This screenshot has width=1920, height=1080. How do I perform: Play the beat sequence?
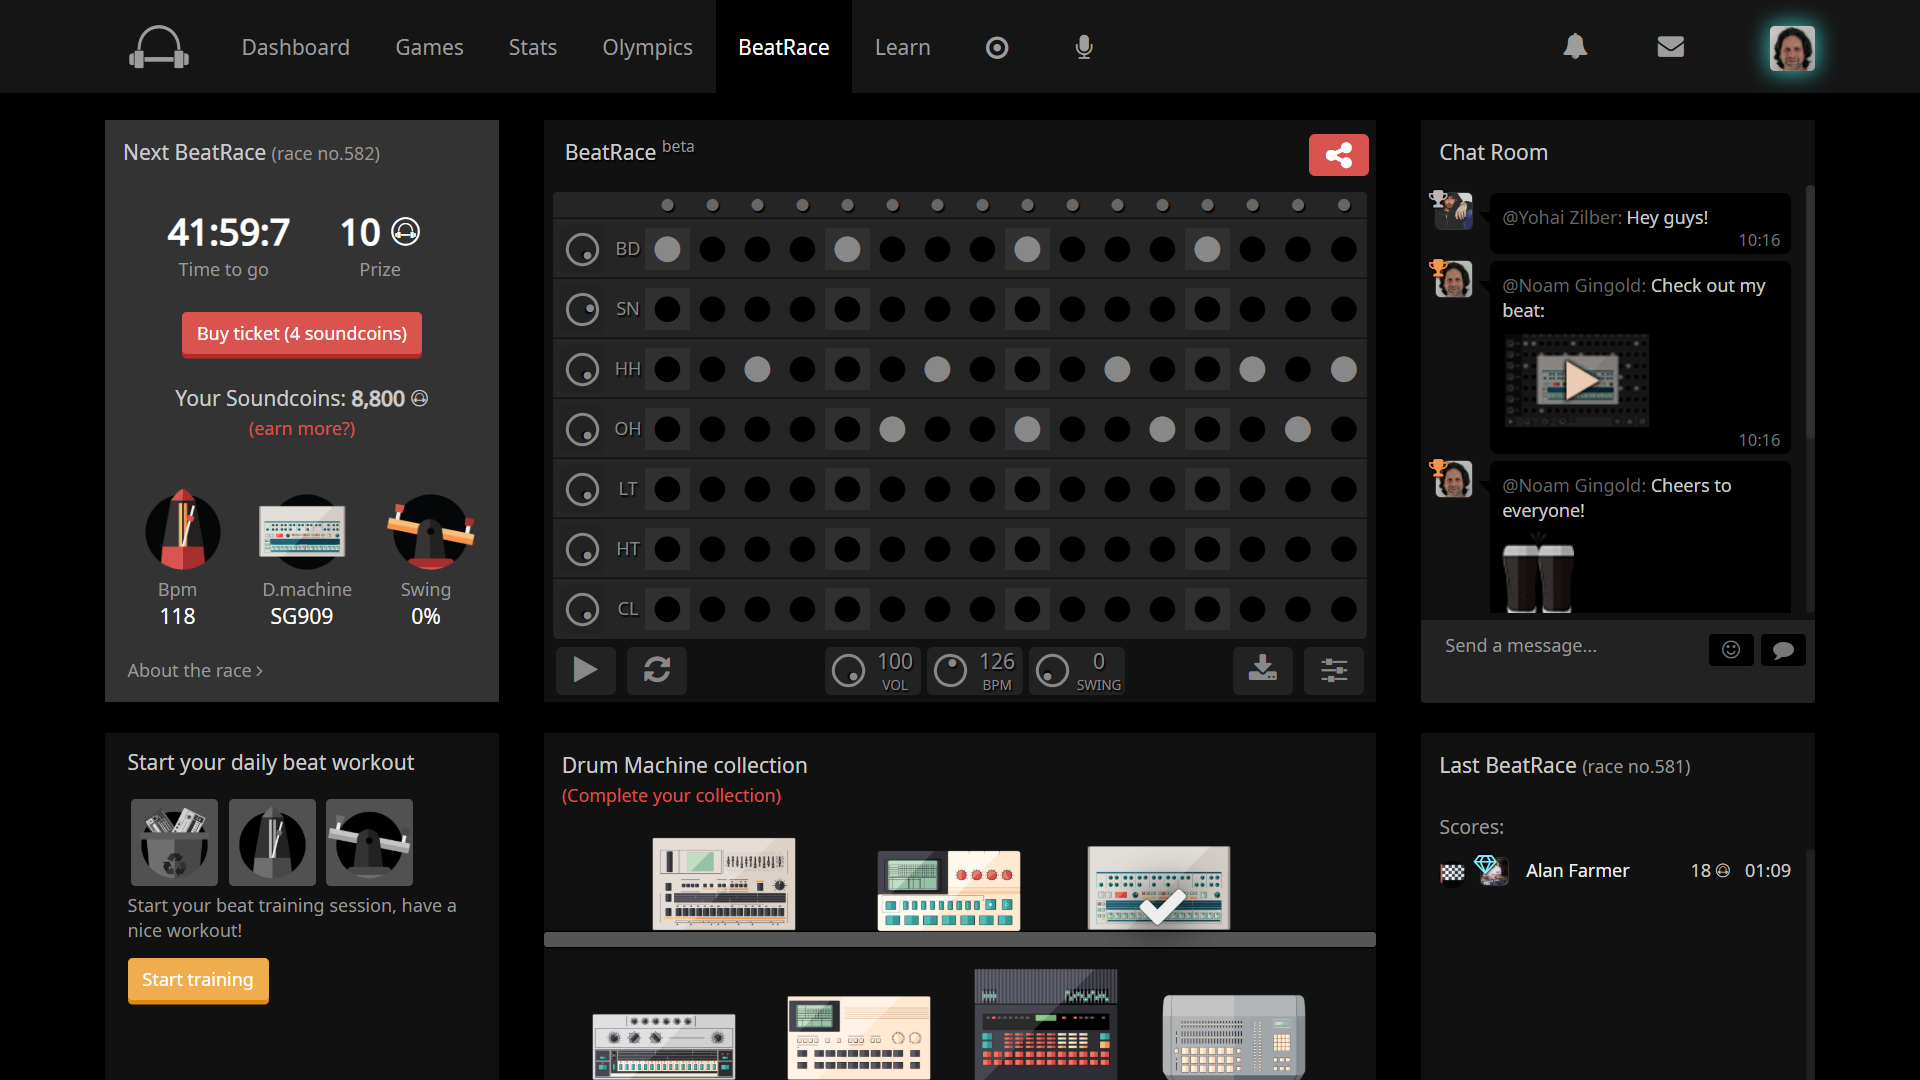click(585, 669)
